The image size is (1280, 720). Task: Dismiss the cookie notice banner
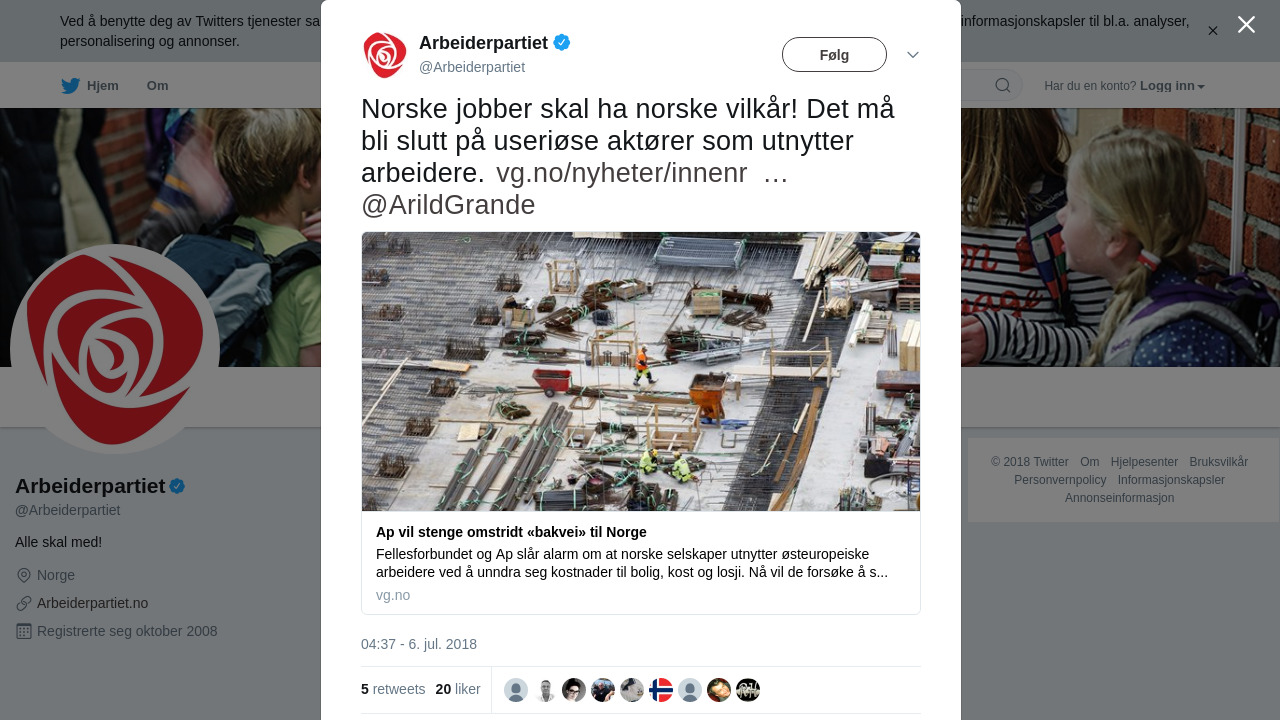(x=1213, y=31)
